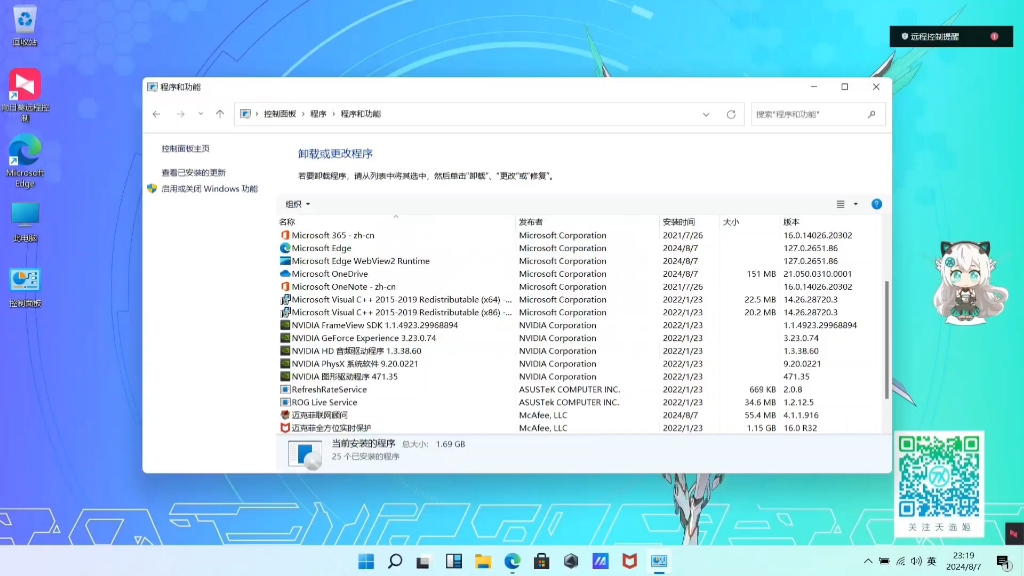Expand the address bar dropdown chevron
The width and height of the screenshot is (1024, 576).
tap(705, 113)
